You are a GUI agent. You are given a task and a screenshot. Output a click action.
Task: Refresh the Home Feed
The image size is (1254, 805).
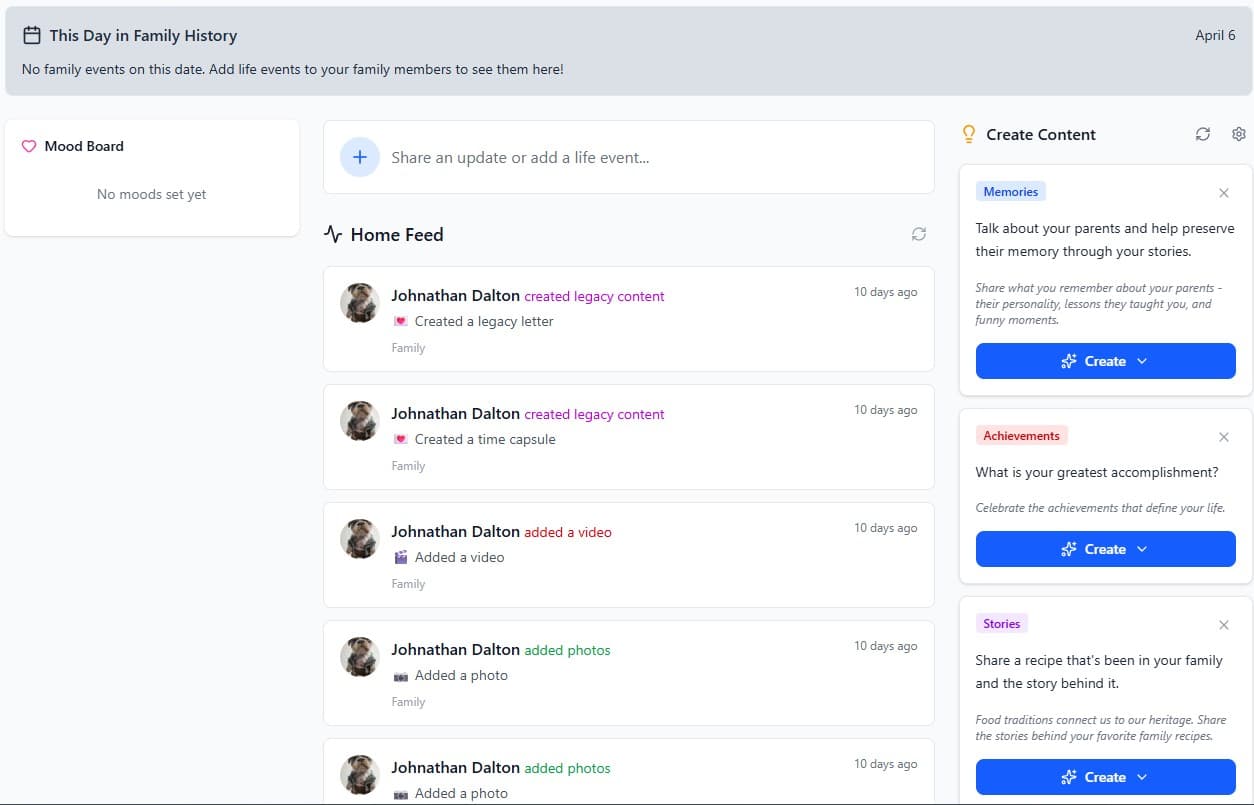(x=918, y=234)
